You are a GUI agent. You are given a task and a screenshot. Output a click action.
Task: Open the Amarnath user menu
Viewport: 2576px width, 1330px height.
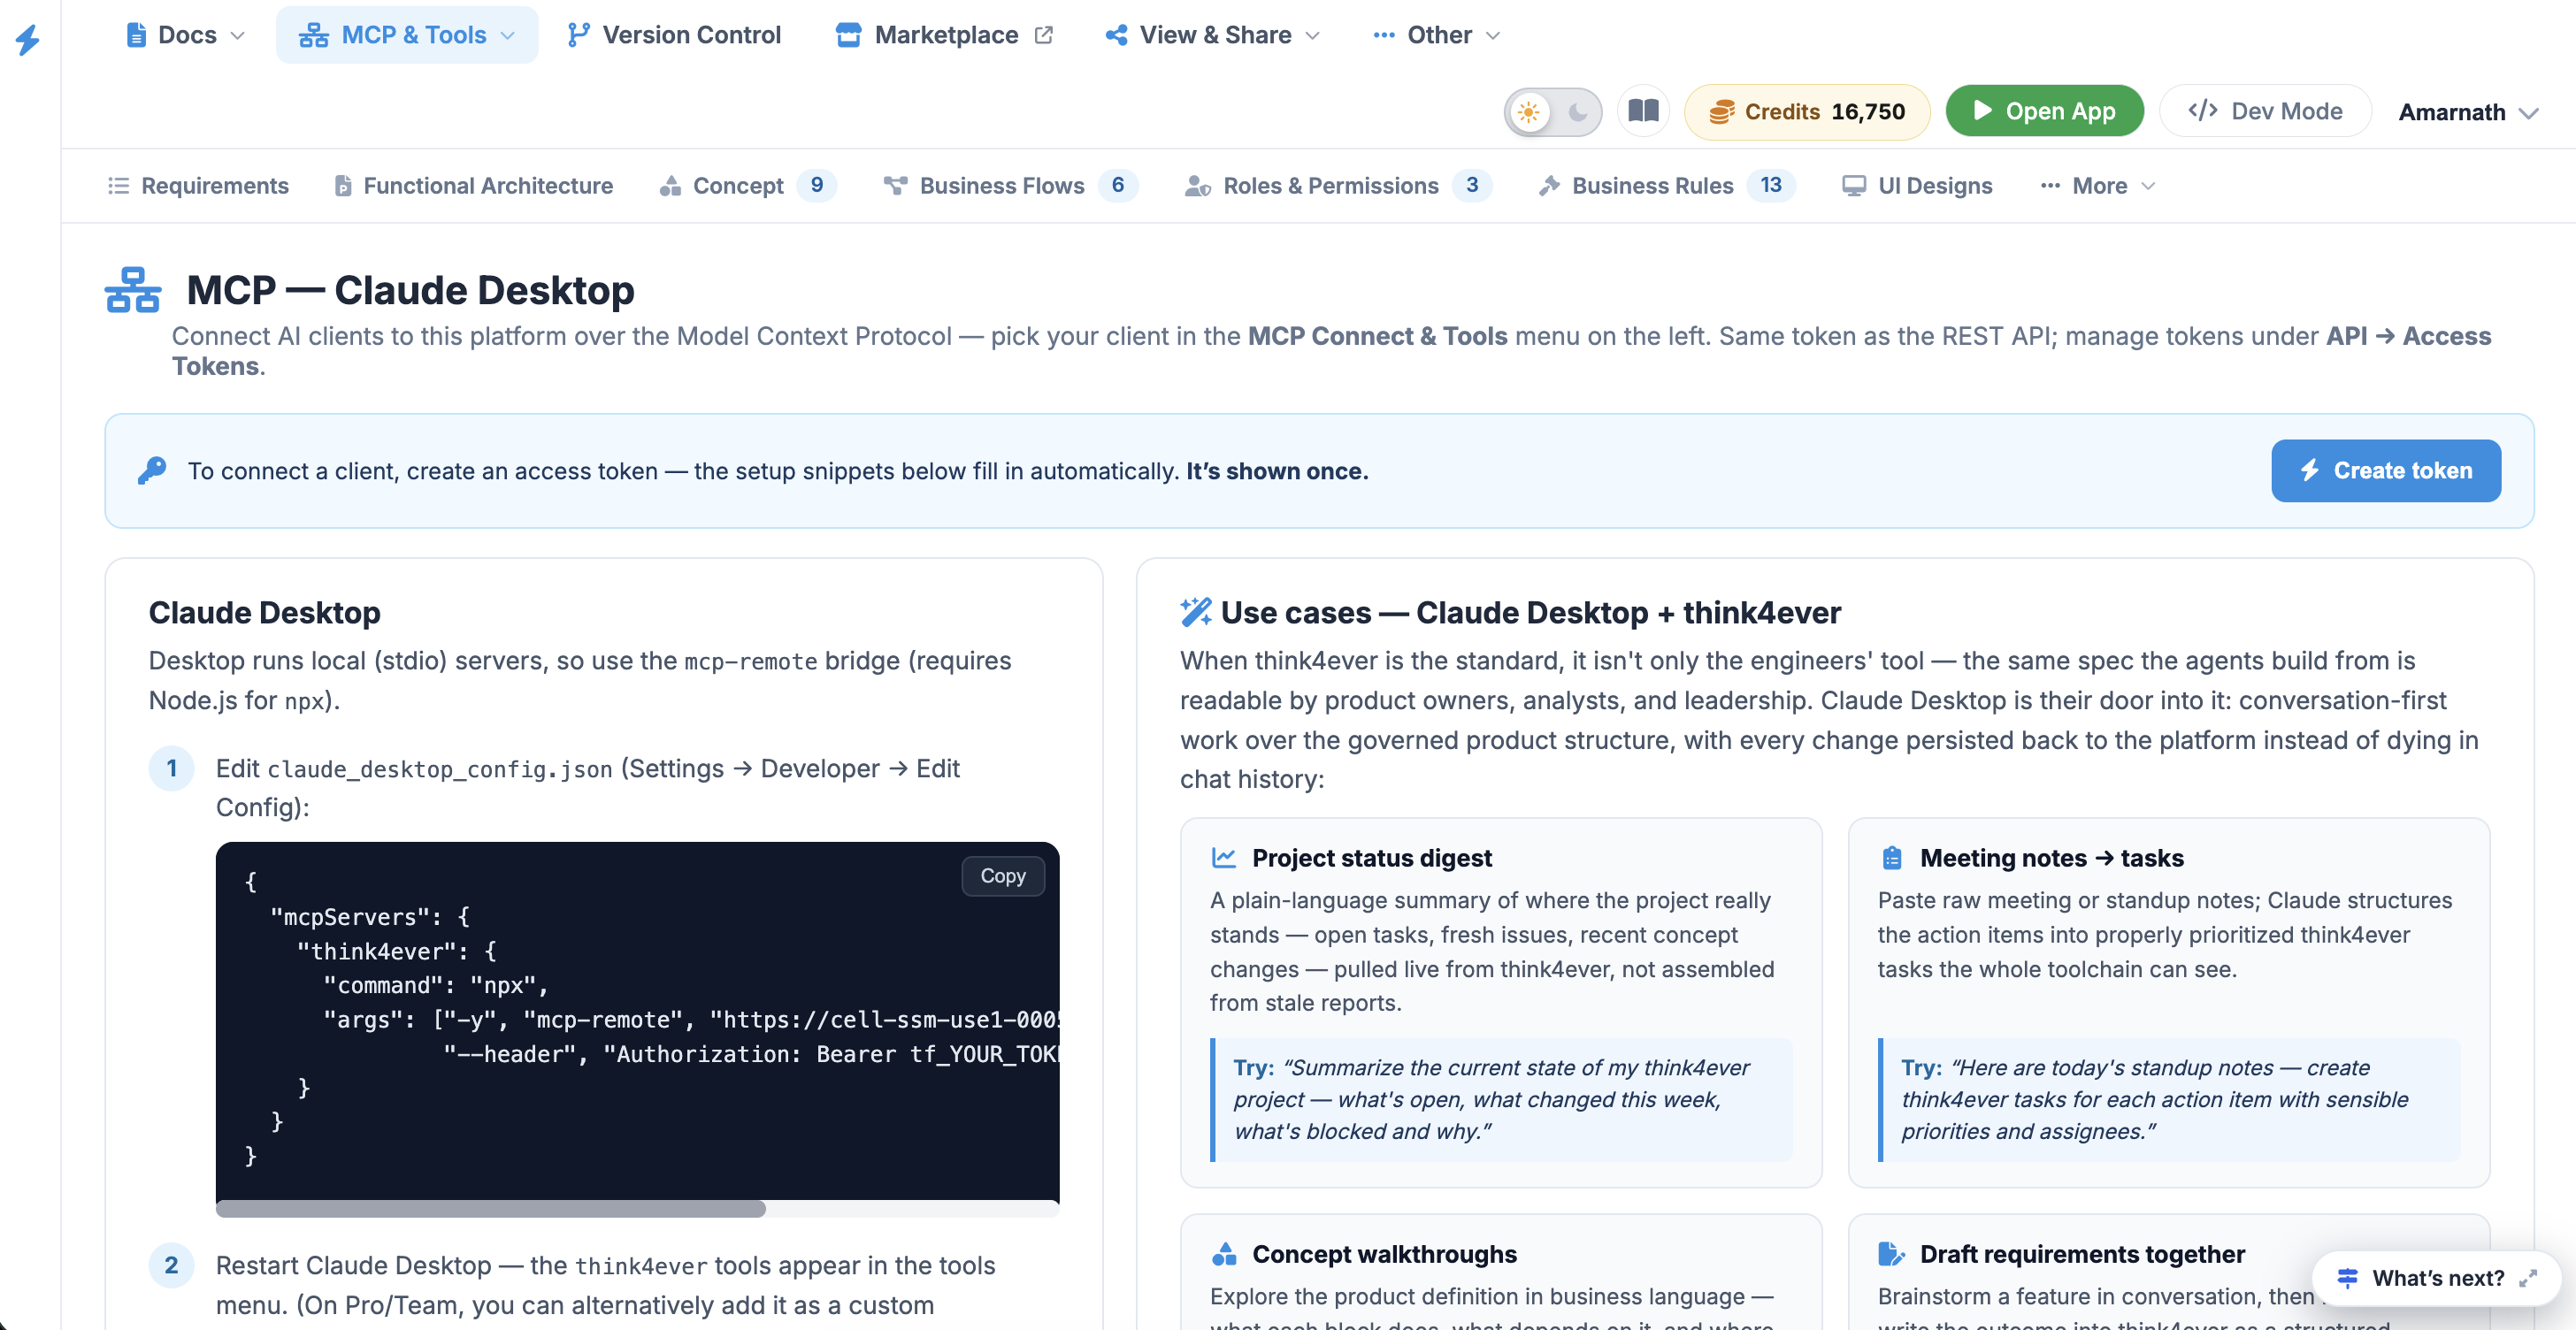click(2467, 112)
